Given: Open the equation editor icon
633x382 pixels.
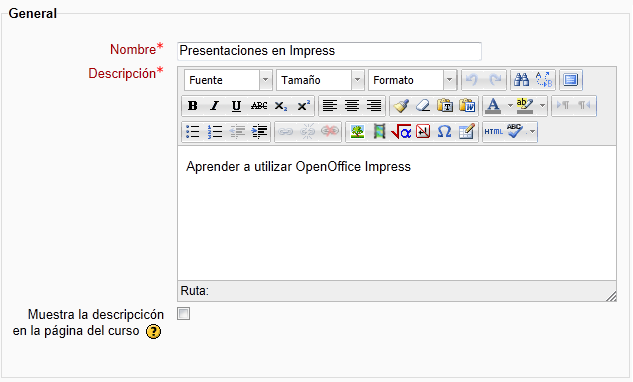Looking at the screenshot, I should [401, 132].
